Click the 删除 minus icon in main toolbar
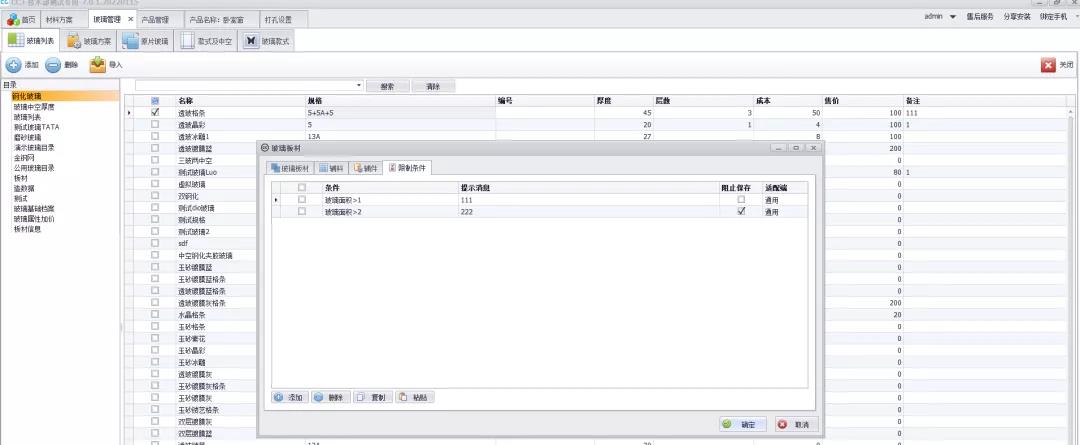The width and height of the screenshot is (1080, 445). click(x=54, y=65)
